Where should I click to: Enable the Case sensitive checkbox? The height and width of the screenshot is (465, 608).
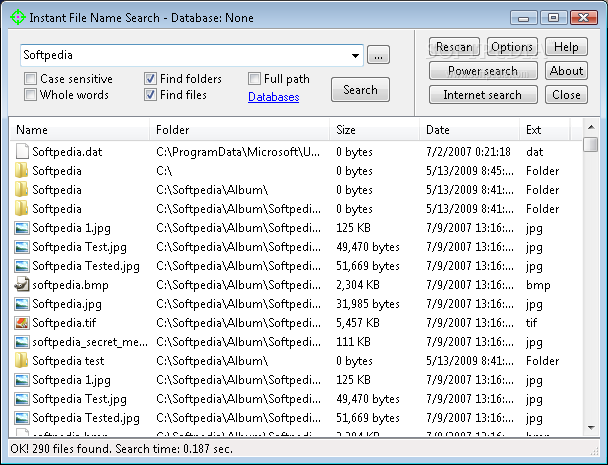pos(30,78)
